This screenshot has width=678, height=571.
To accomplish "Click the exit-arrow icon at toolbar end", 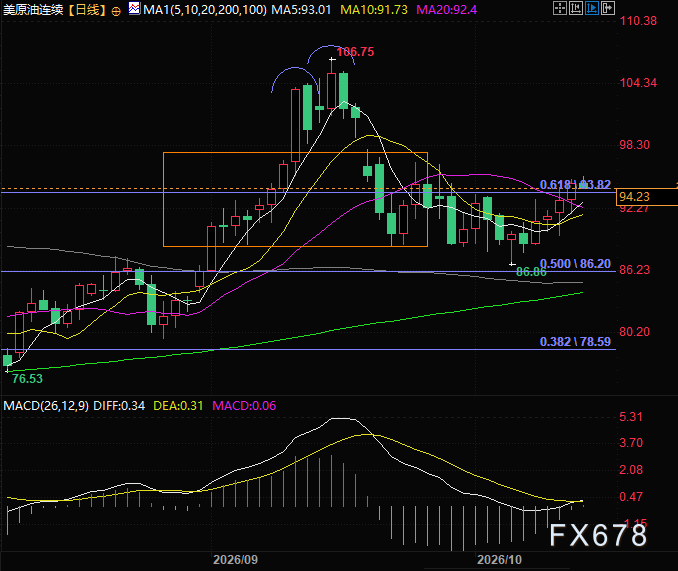I will [608, 8].
